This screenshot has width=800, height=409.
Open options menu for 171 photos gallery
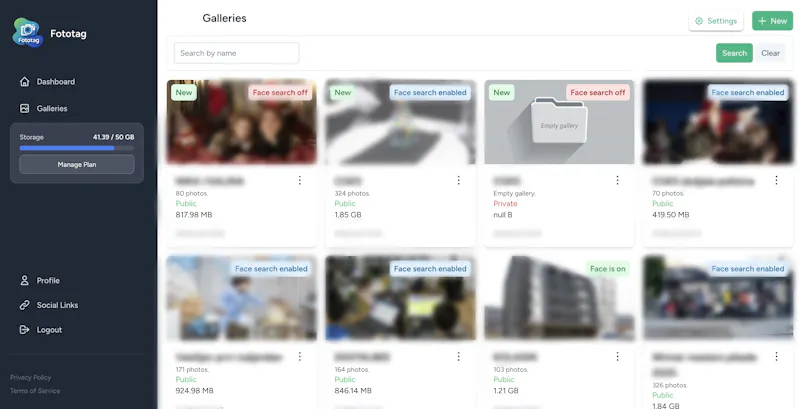click(299, 356)
